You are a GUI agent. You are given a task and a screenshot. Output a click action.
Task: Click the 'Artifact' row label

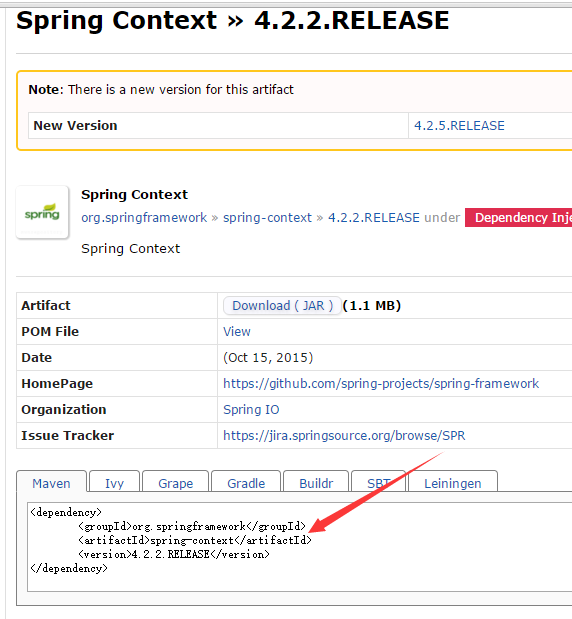tap(46, 306)
